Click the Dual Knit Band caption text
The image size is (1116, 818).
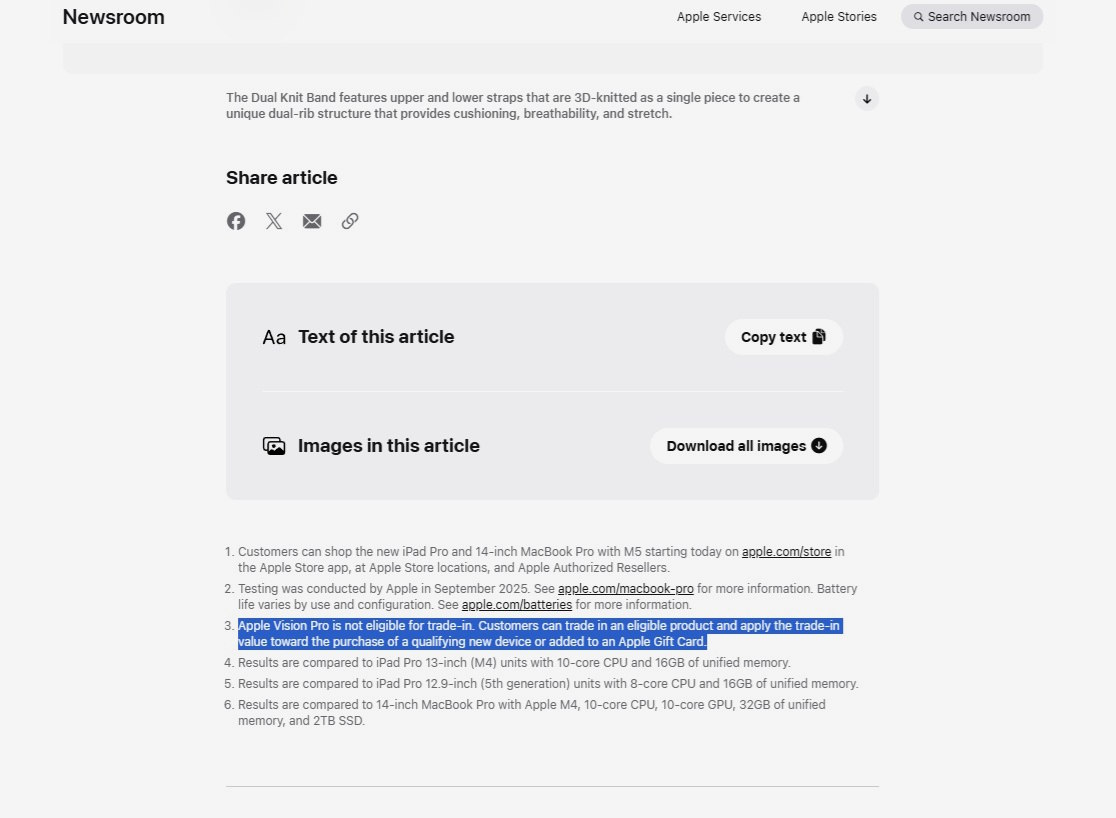tap(512, 106)
